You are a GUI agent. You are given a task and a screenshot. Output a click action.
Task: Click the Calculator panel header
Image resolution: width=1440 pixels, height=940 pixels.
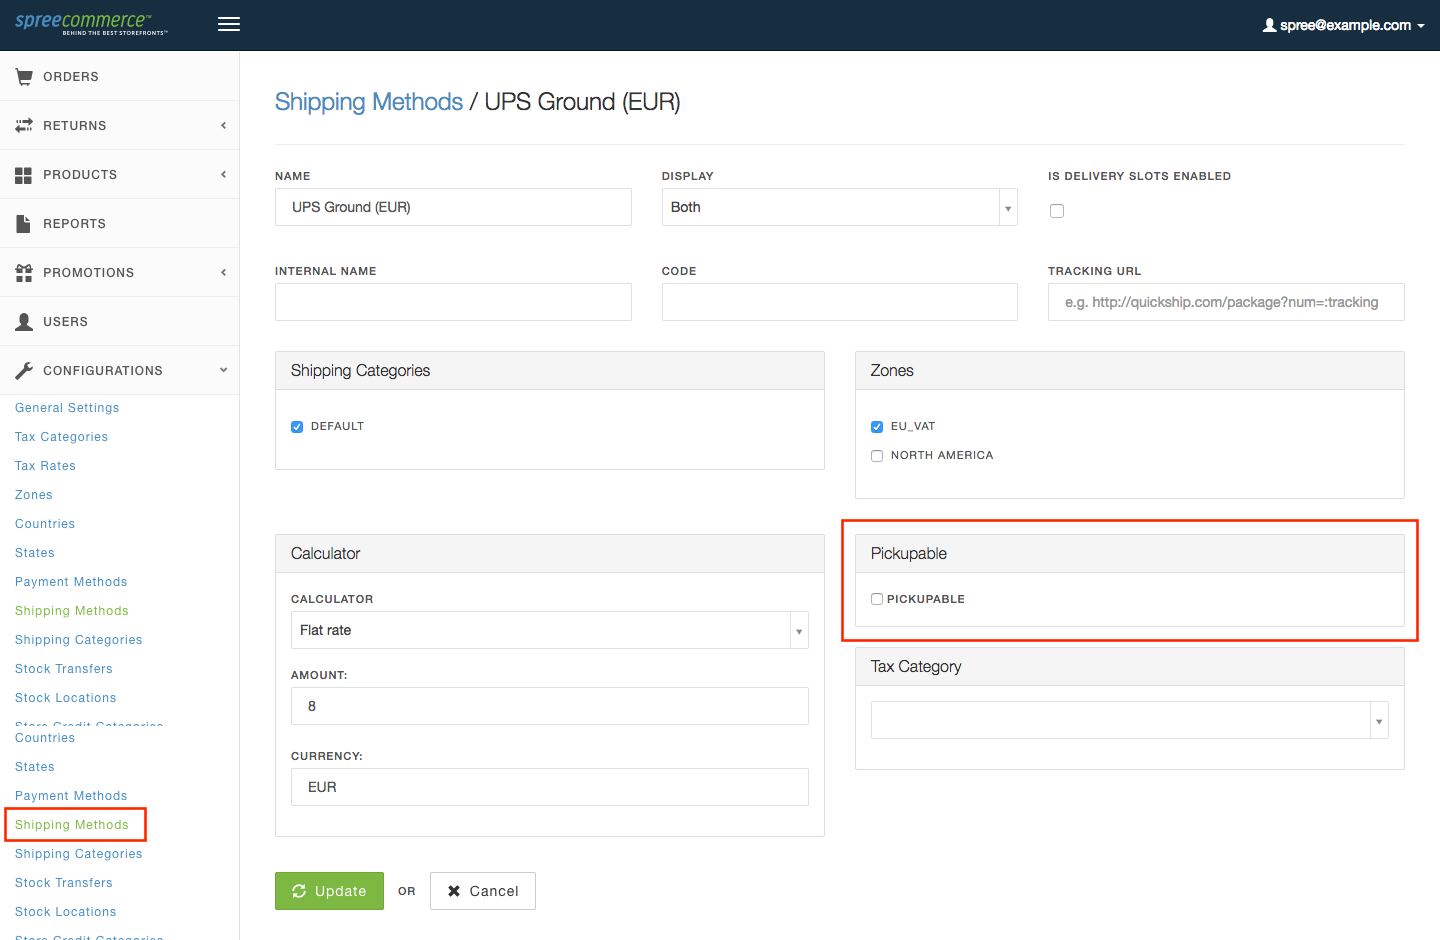pos(550,554)
